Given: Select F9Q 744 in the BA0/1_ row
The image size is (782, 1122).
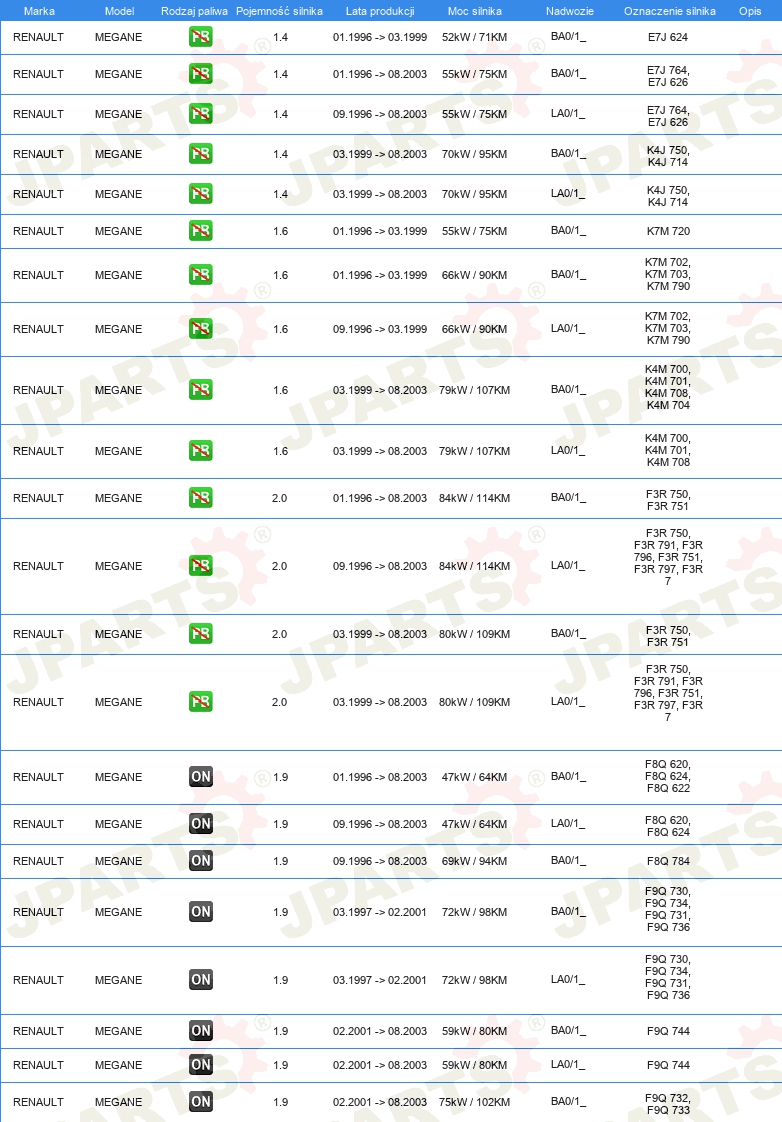Looking at the screenshot, I should click(x=668, y=1031).
